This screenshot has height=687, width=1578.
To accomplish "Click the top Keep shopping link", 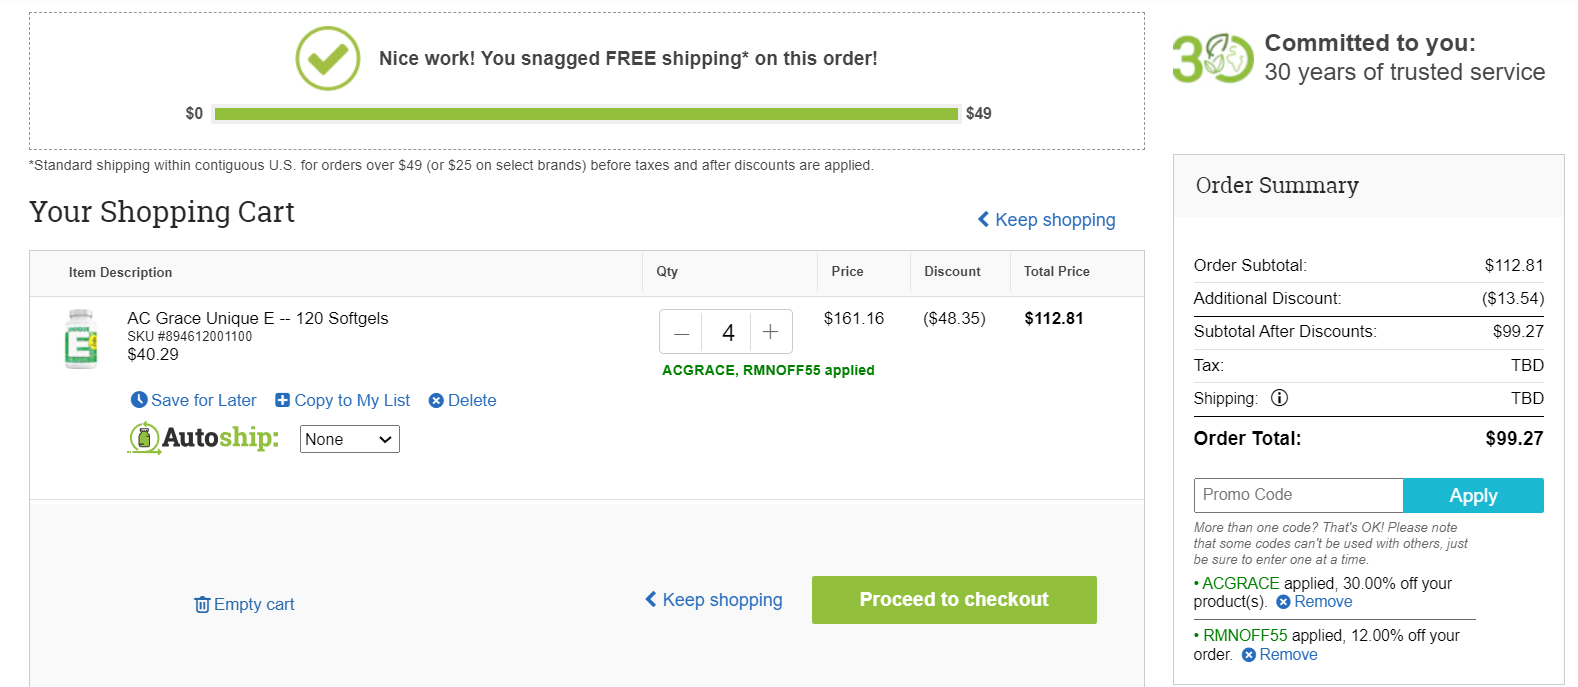I will pyautogui.click(x=1046, y=220).
